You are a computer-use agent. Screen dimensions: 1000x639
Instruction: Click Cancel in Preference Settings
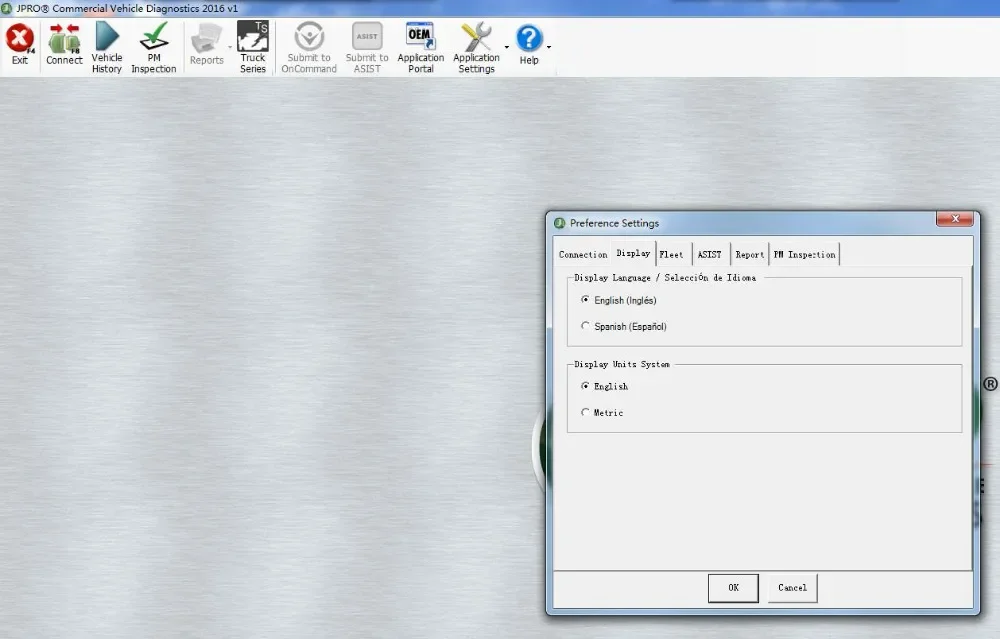click(792, 588)
